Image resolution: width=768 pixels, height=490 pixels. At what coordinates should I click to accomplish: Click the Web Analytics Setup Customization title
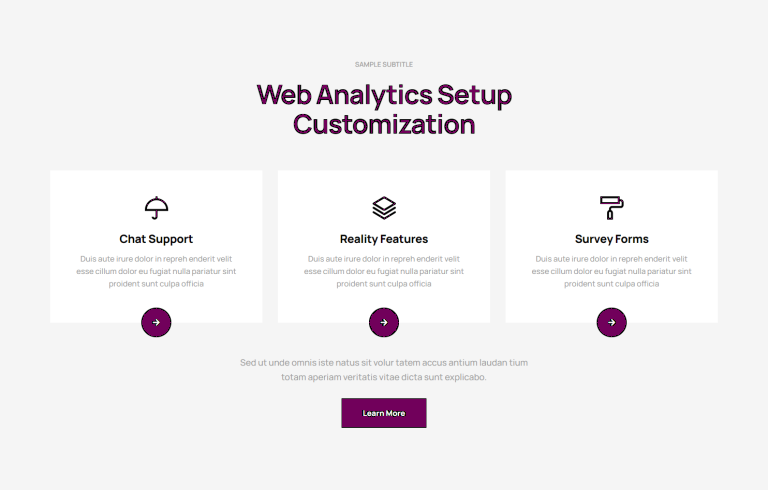click(x=384, y=109)
